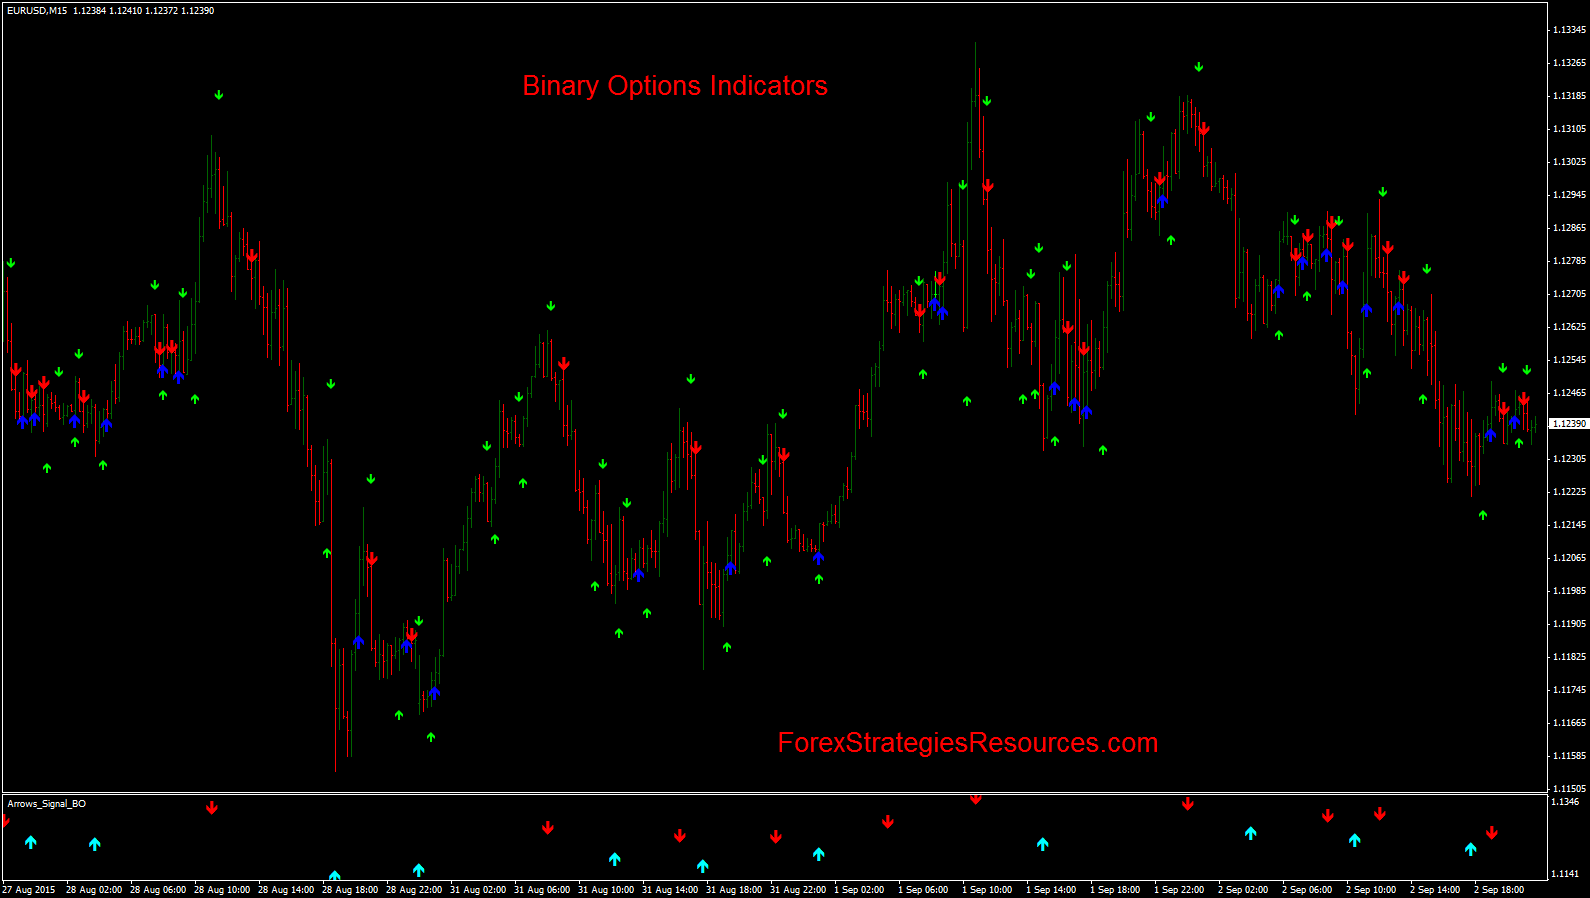Open the ForexStrategiesResources.com link text

[968, 743]
